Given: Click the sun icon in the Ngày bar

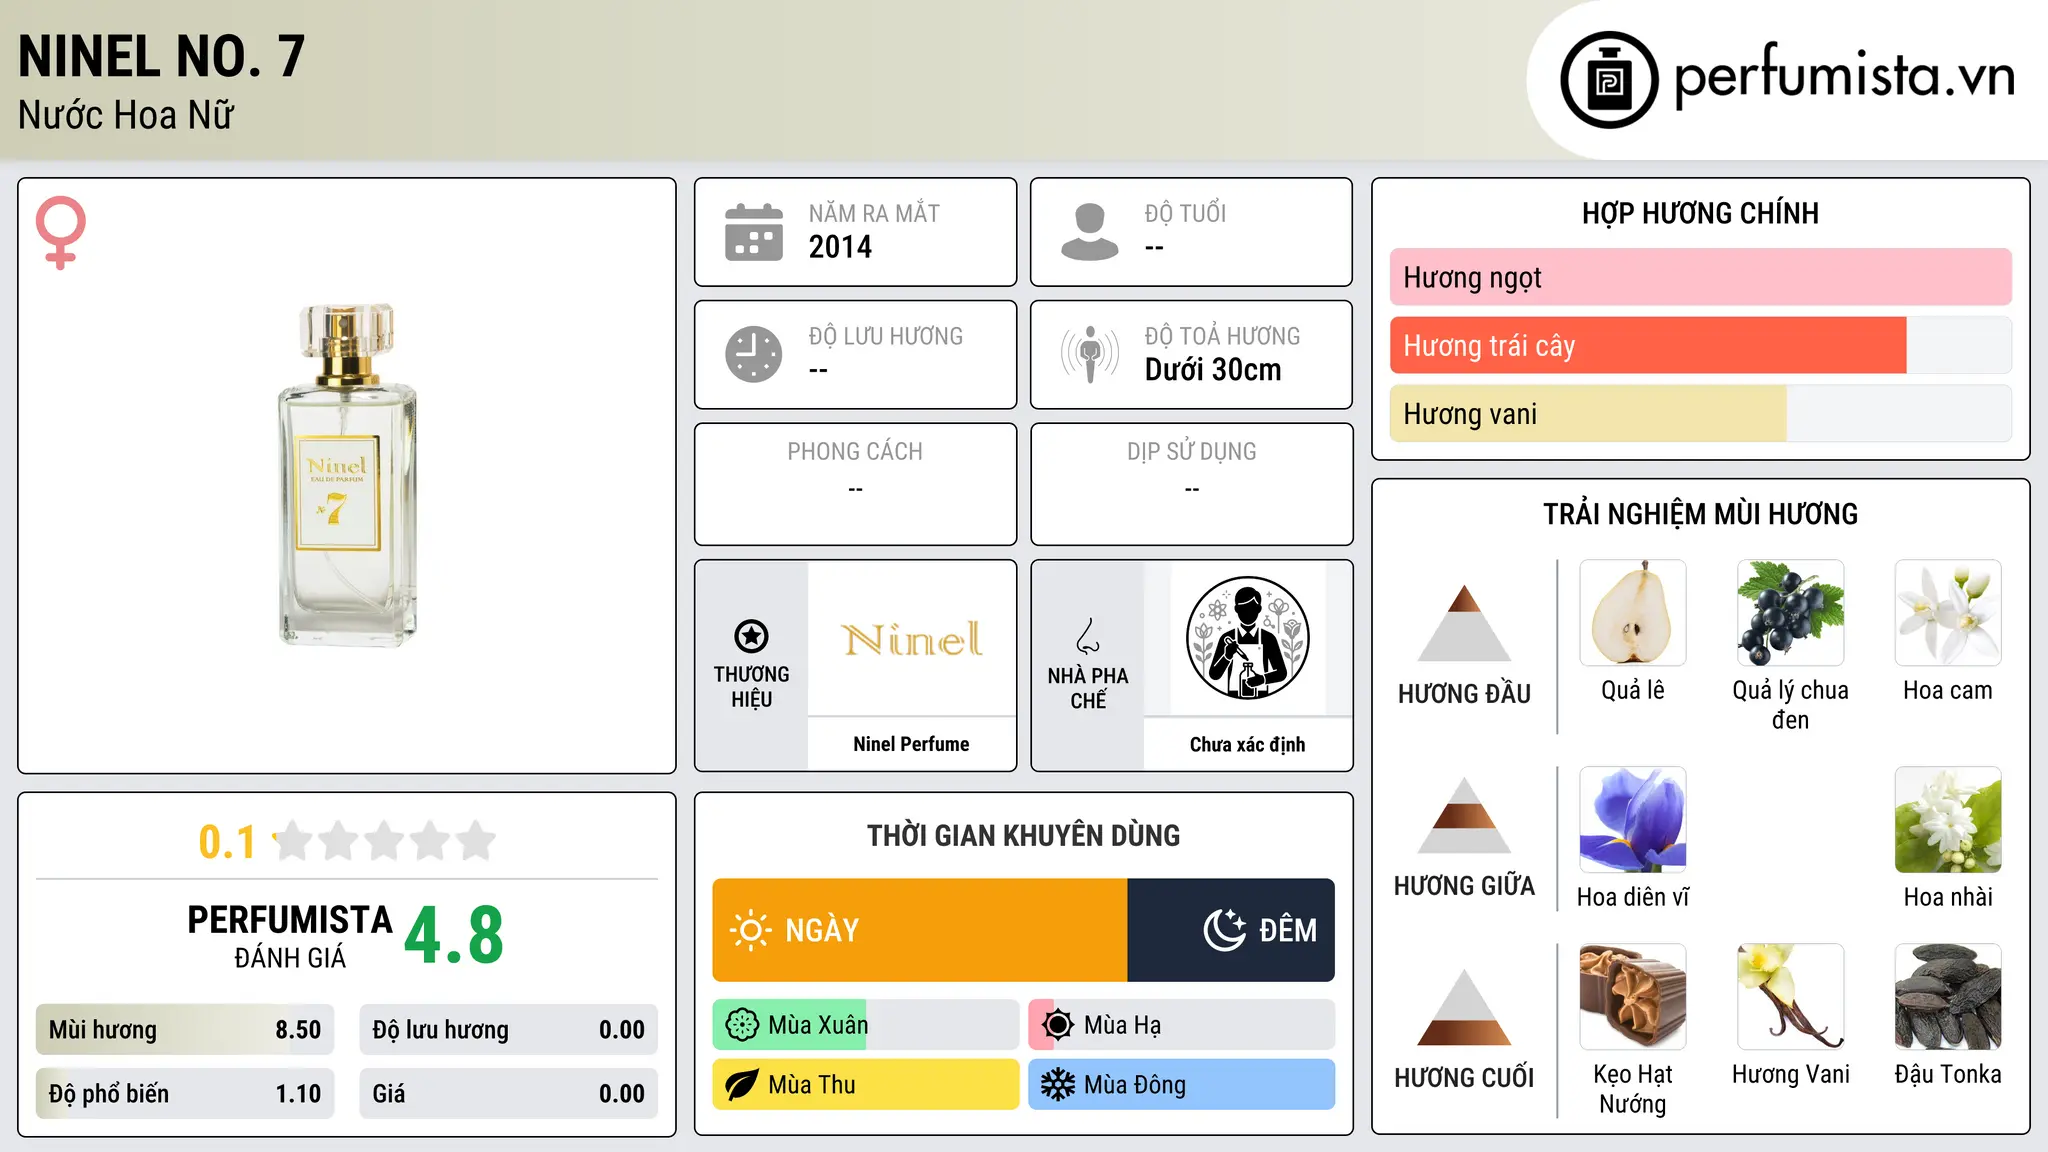Looking at the screenshot, I should pos(750,930).
